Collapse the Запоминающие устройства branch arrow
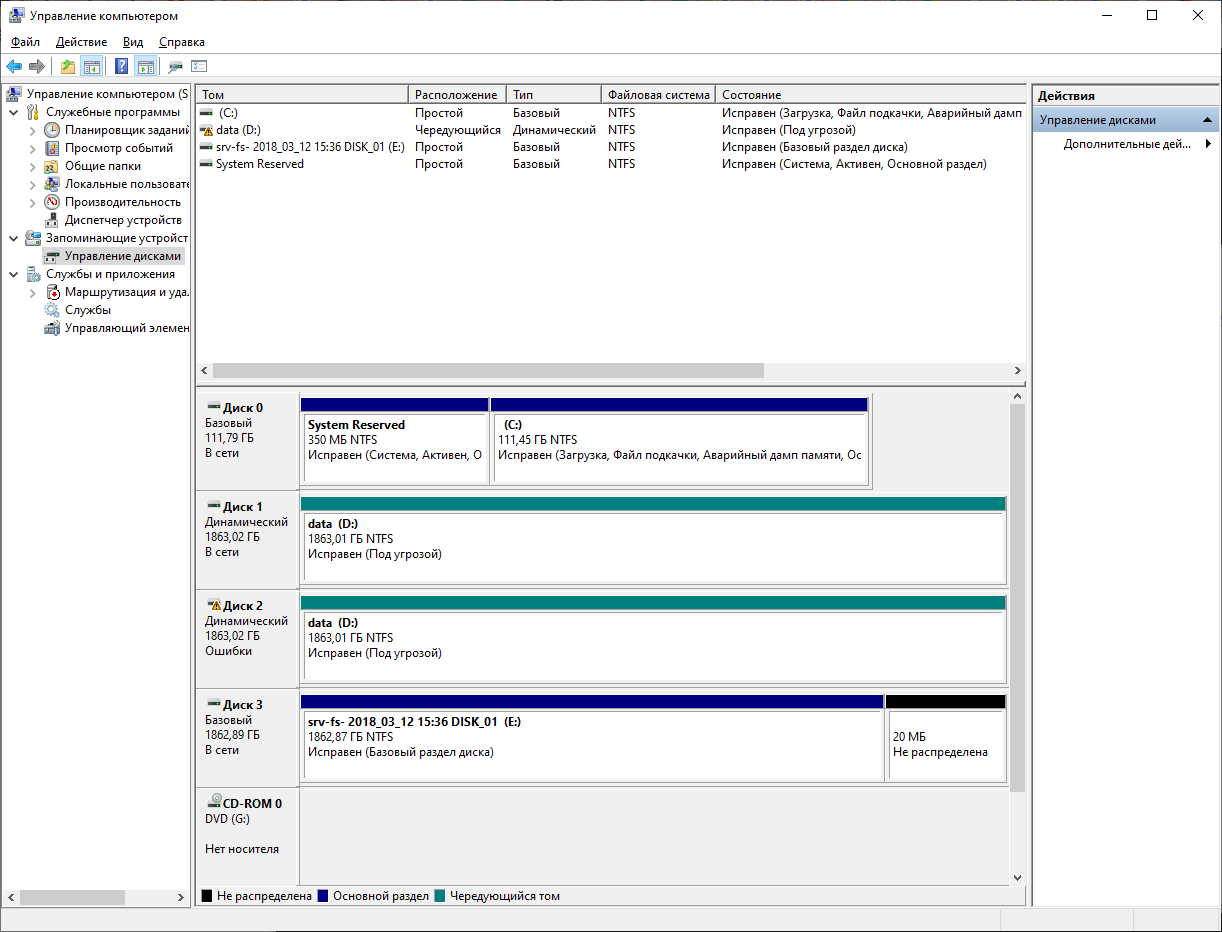Screen dimensions: 1222x932 [13, 238]
